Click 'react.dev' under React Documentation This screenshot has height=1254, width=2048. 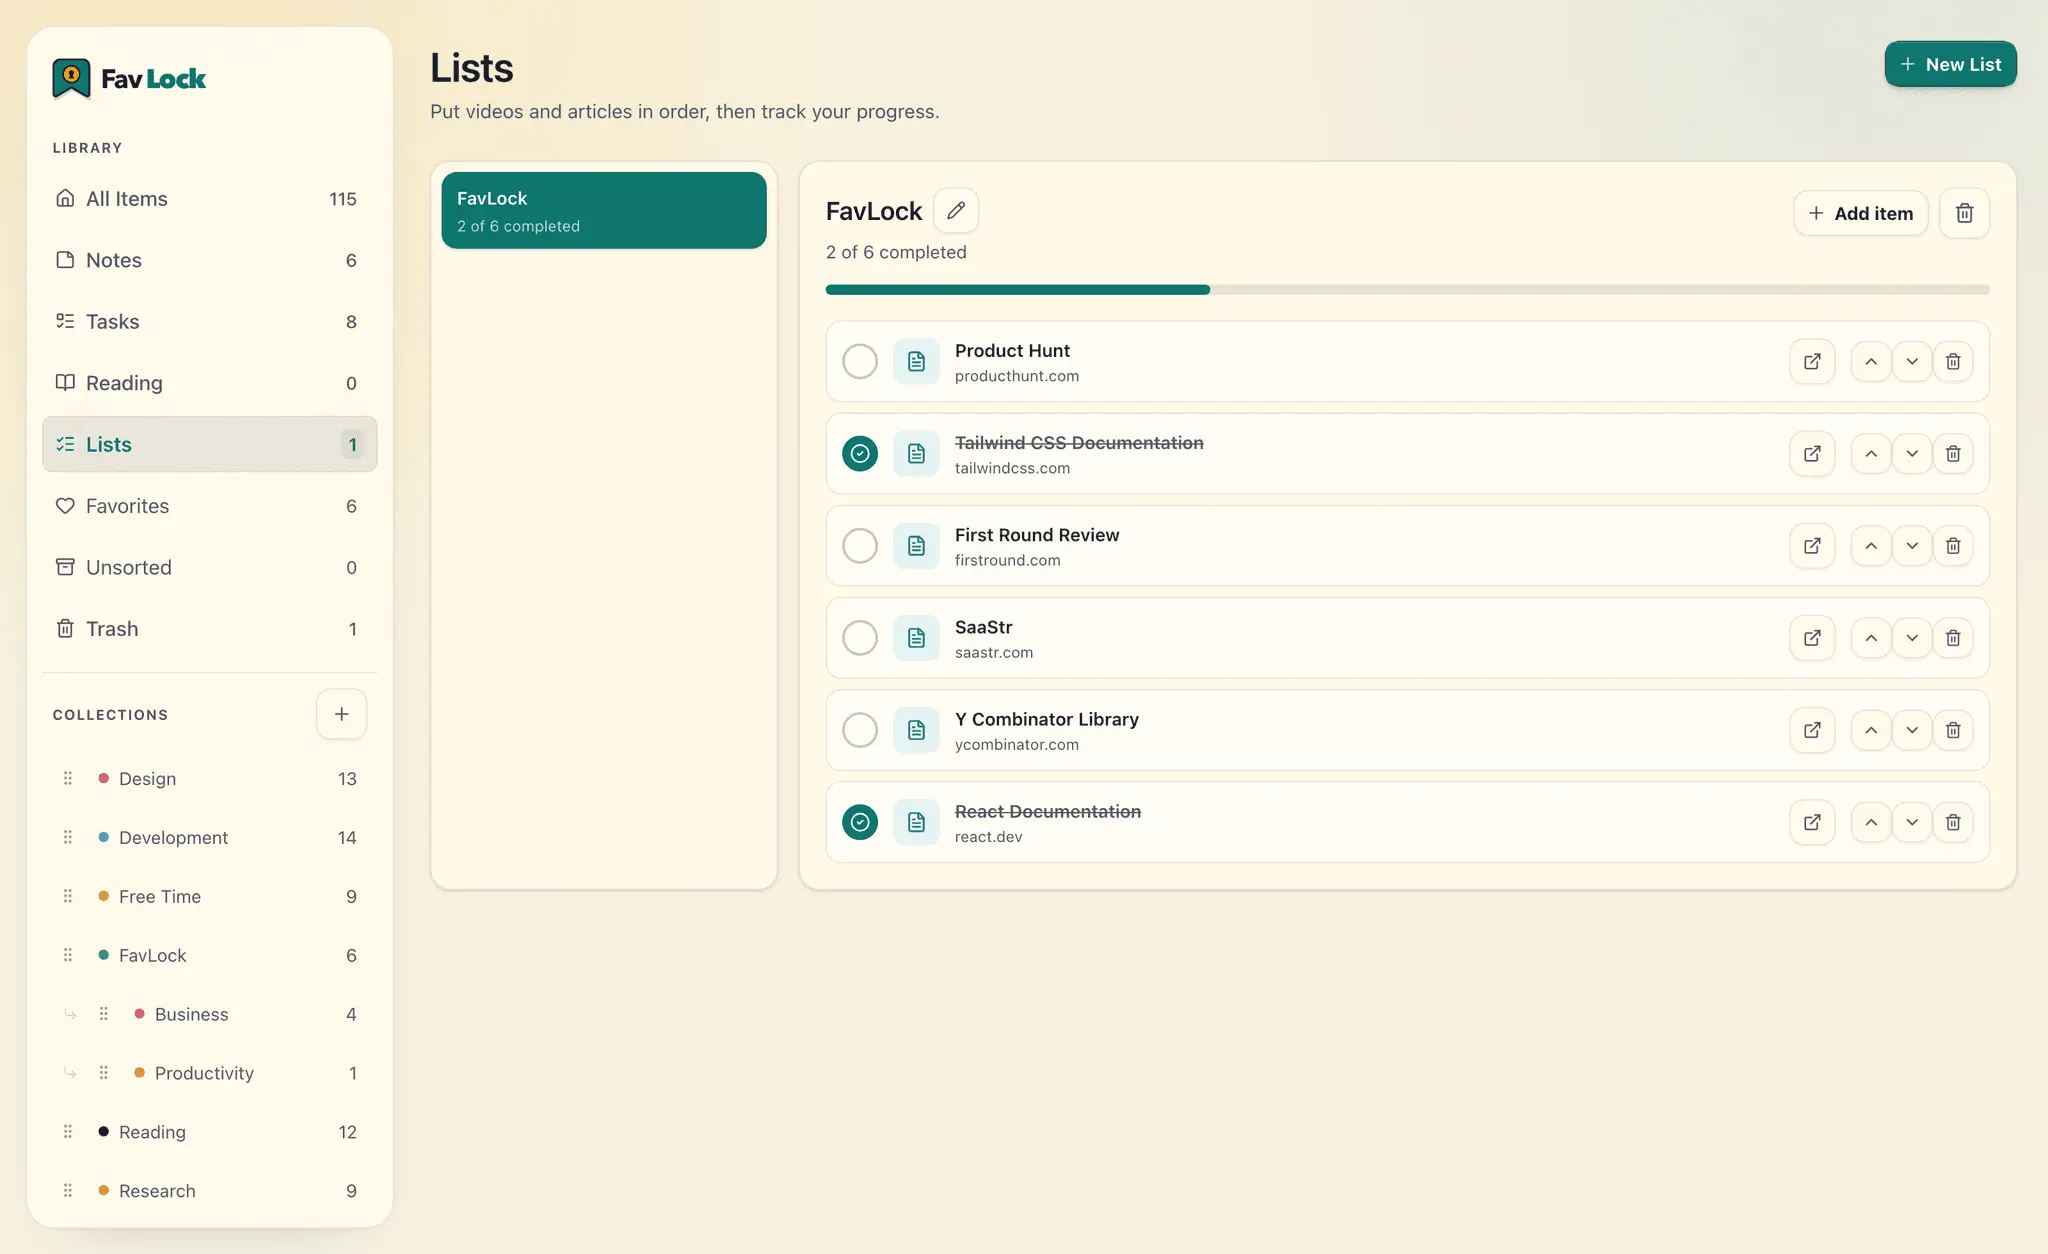pos(988,837)
